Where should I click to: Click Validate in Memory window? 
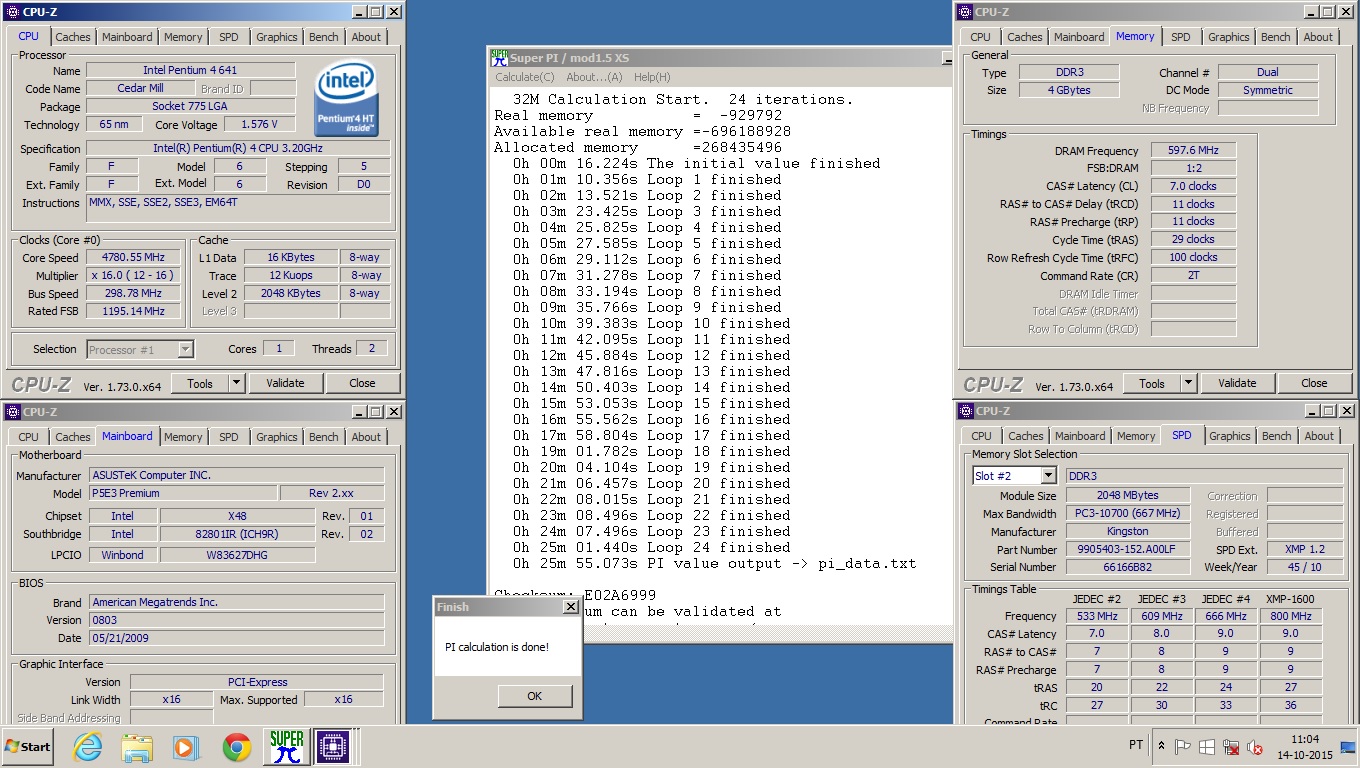(1237, 383)
